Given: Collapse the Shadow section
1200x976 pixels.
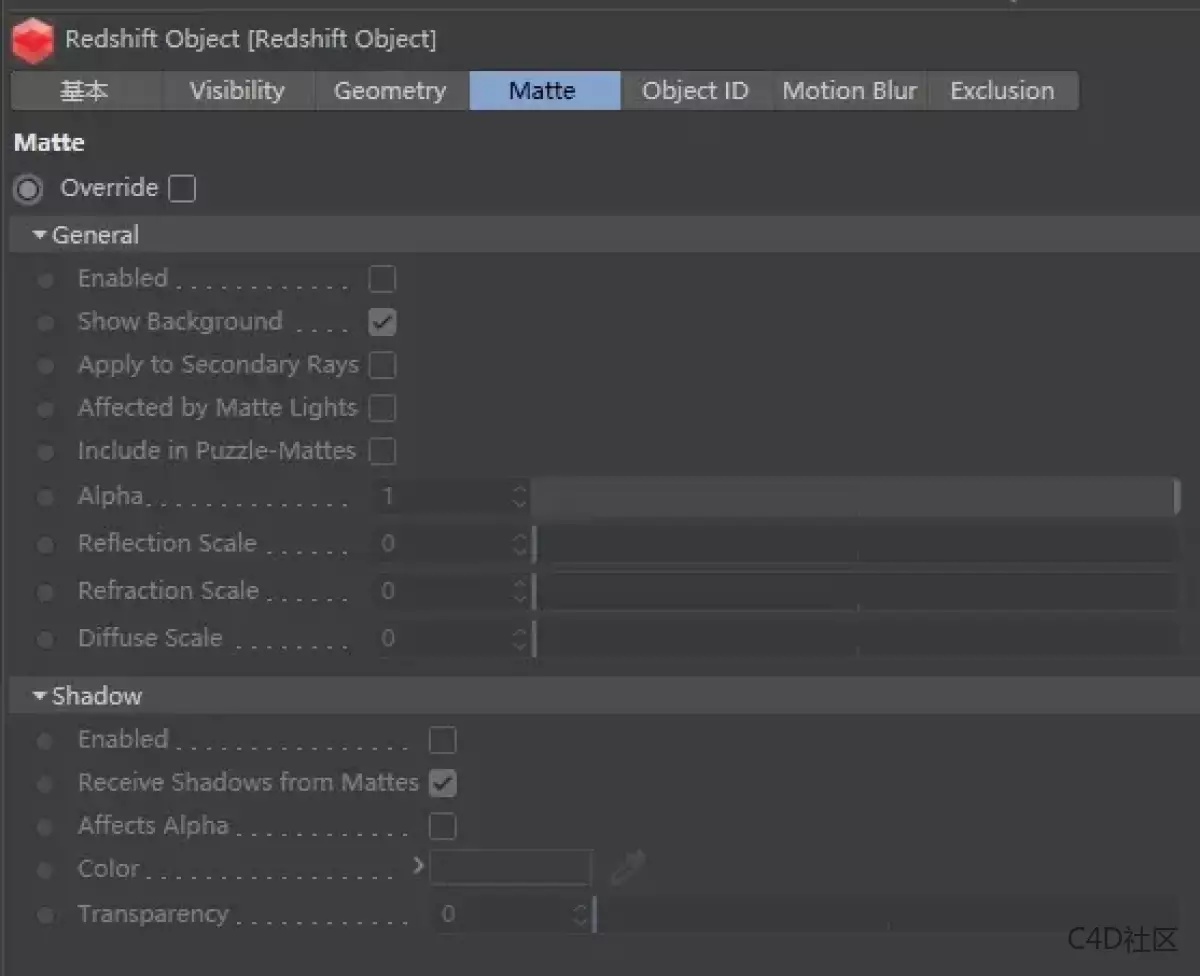Looking at the screenshot, I should tap(40, 696).
